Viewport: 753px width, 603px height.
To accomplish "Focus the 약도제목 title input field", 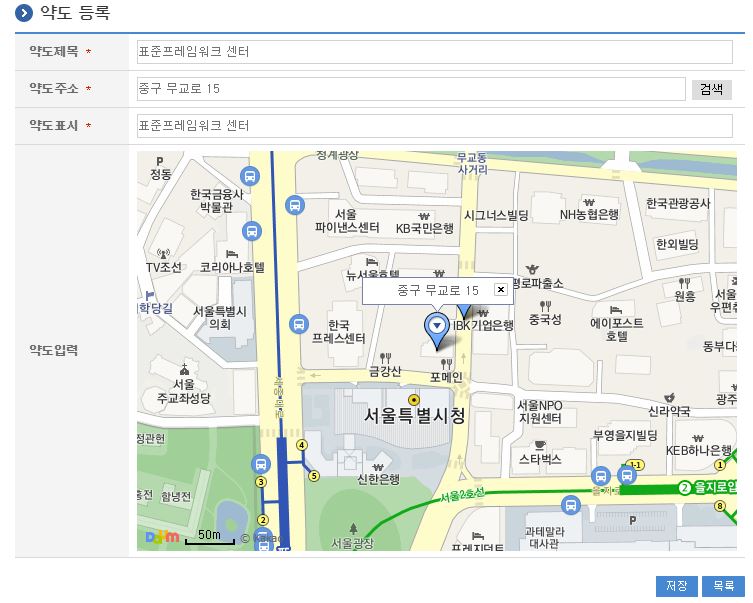I will pyautogui.click(x=434, y=51).
